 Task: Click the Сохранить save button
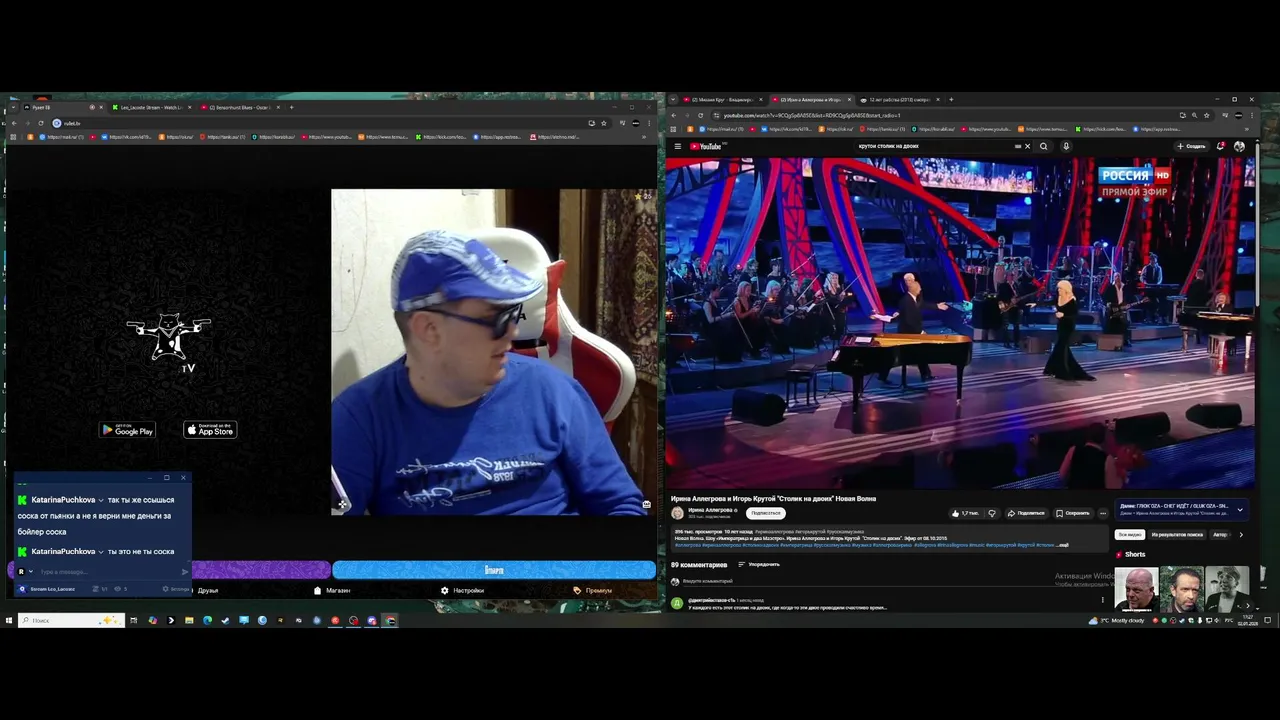tap(1073, 513)
